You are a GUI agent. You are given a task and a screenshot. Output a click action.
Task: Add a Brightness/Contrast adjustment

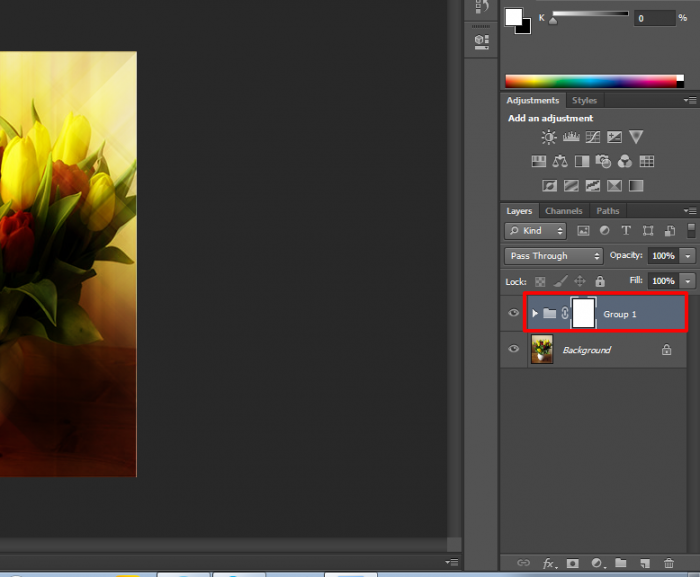(549, 137)
